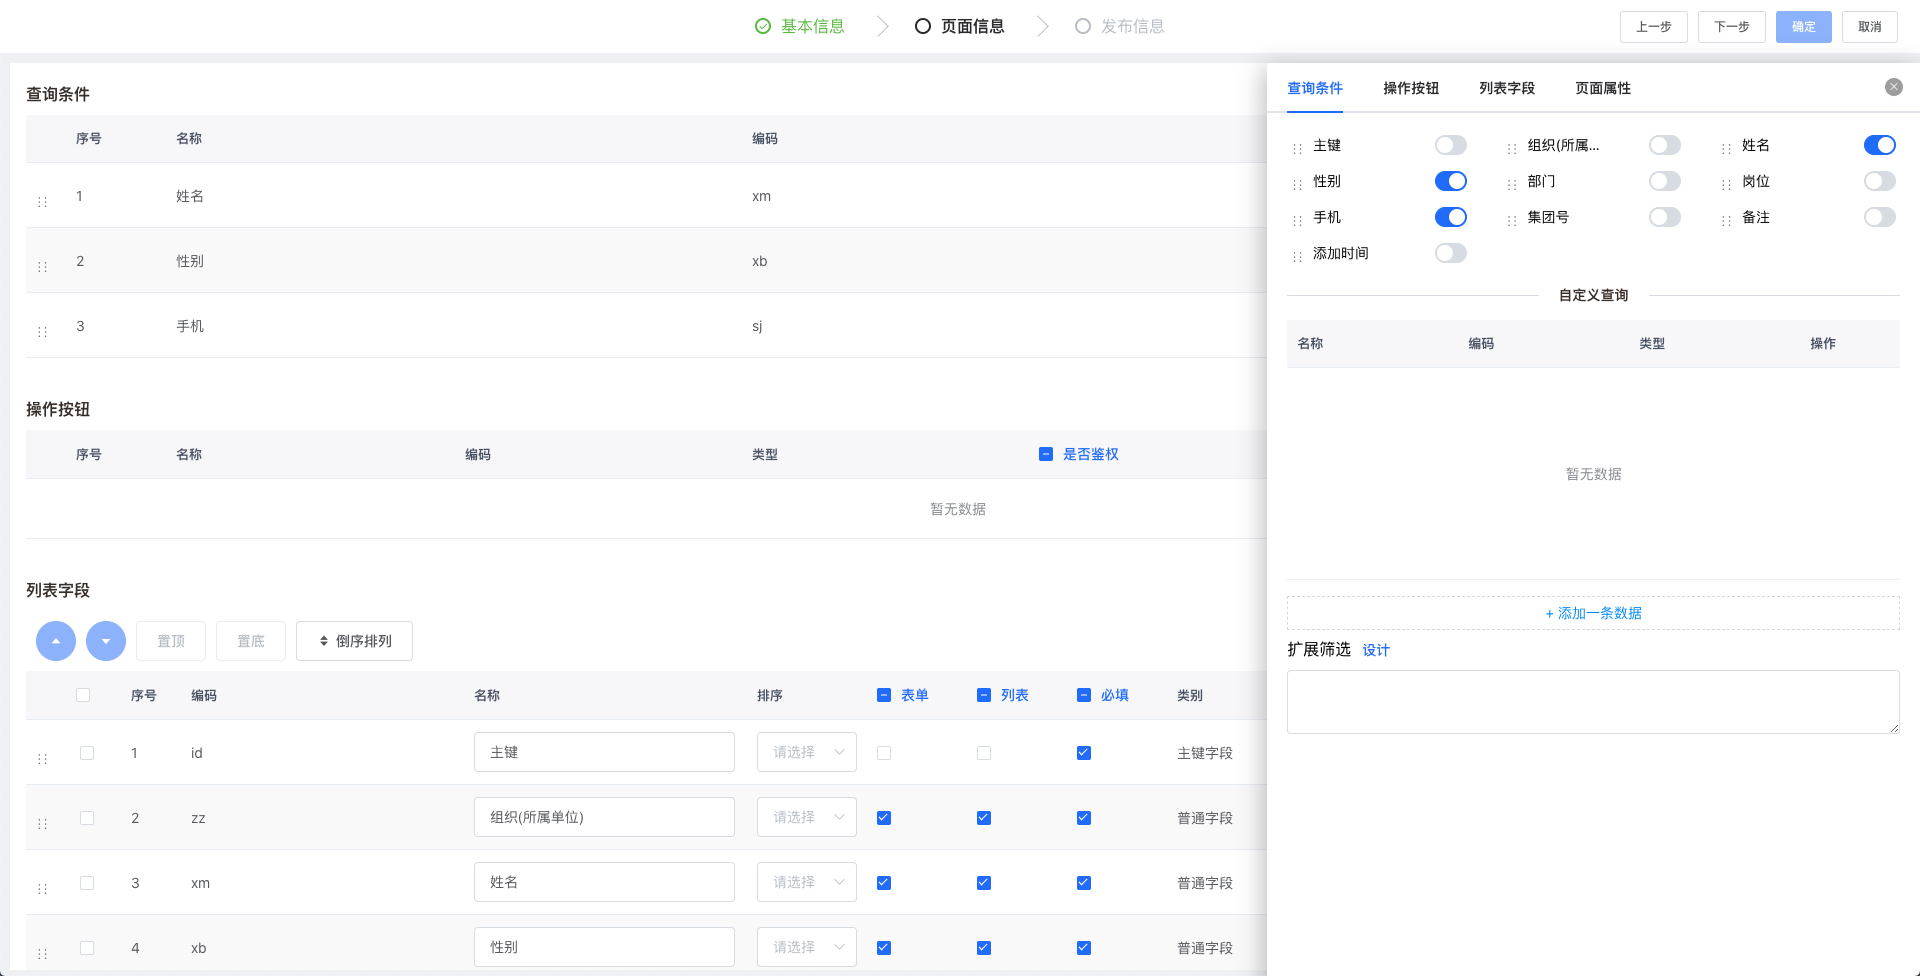
Task: Turn off the 姓名 query switch
Action: tap(1880, 145)
